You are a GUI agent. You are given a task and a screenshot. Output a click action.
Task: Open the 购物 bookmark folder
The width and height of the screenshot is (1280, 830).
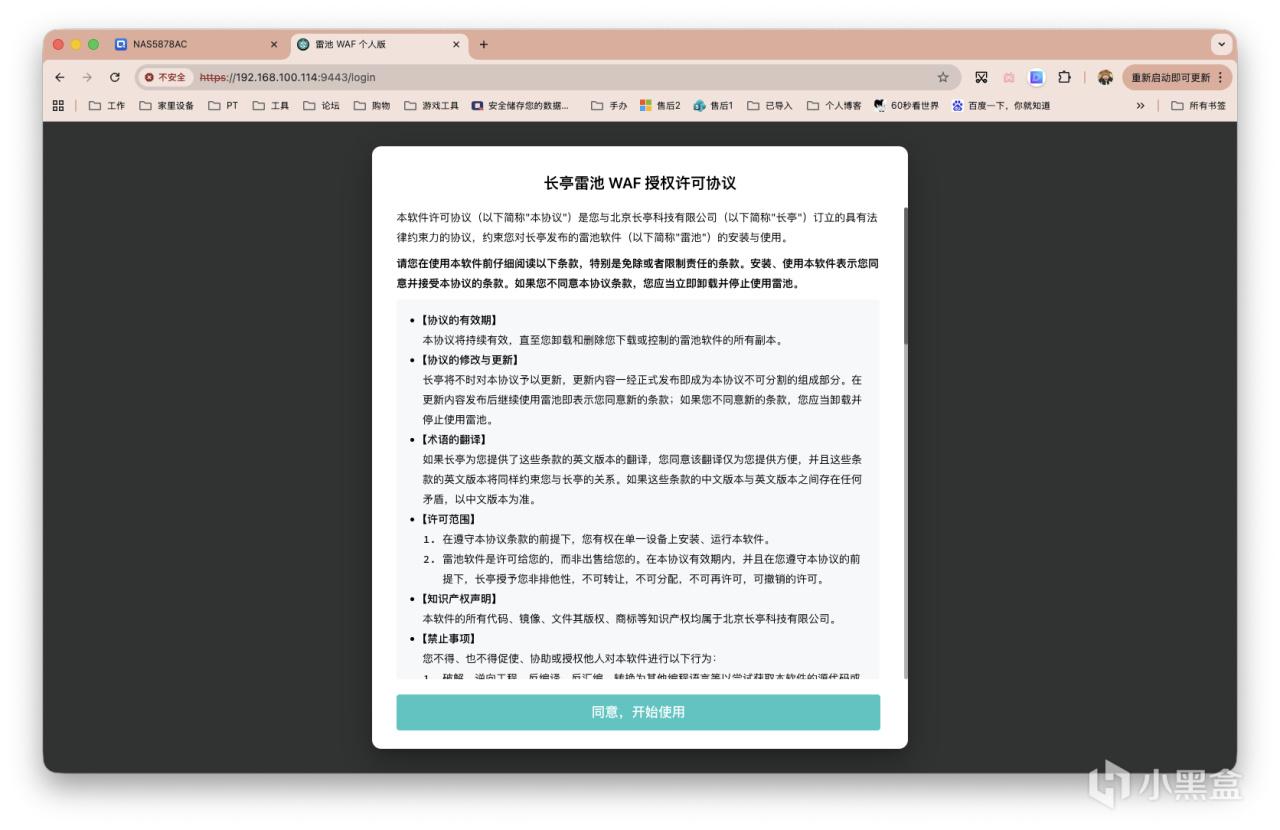371,105
